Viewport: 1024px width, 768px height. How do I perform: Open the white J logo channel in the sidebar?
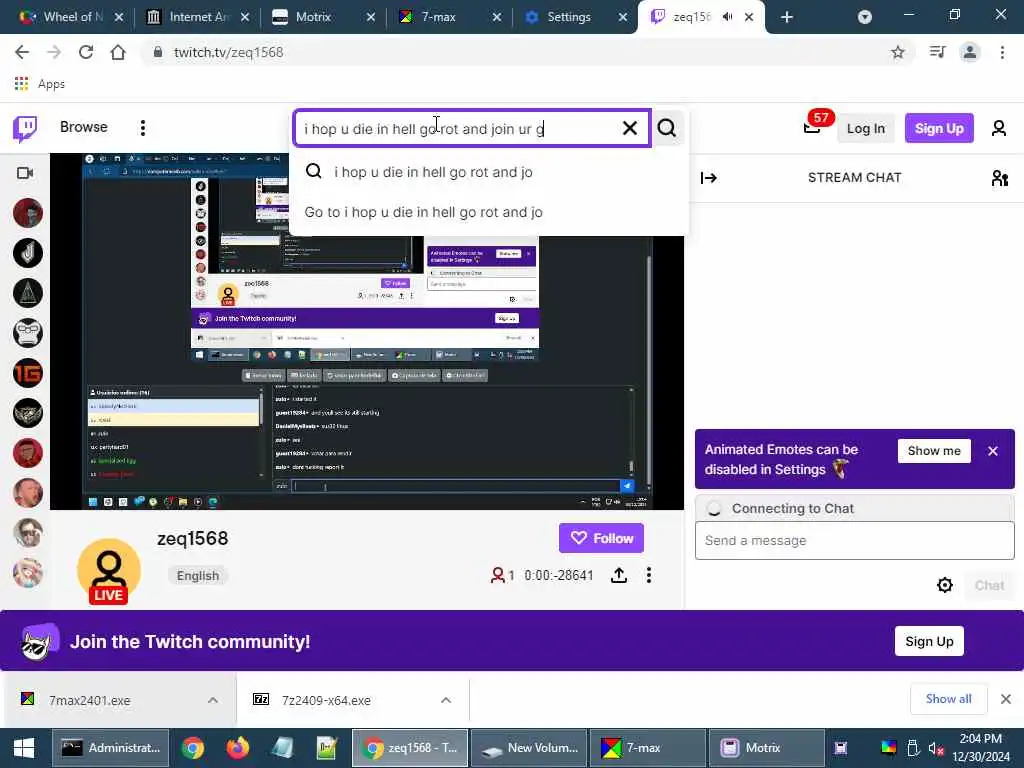tap(27, 253)
